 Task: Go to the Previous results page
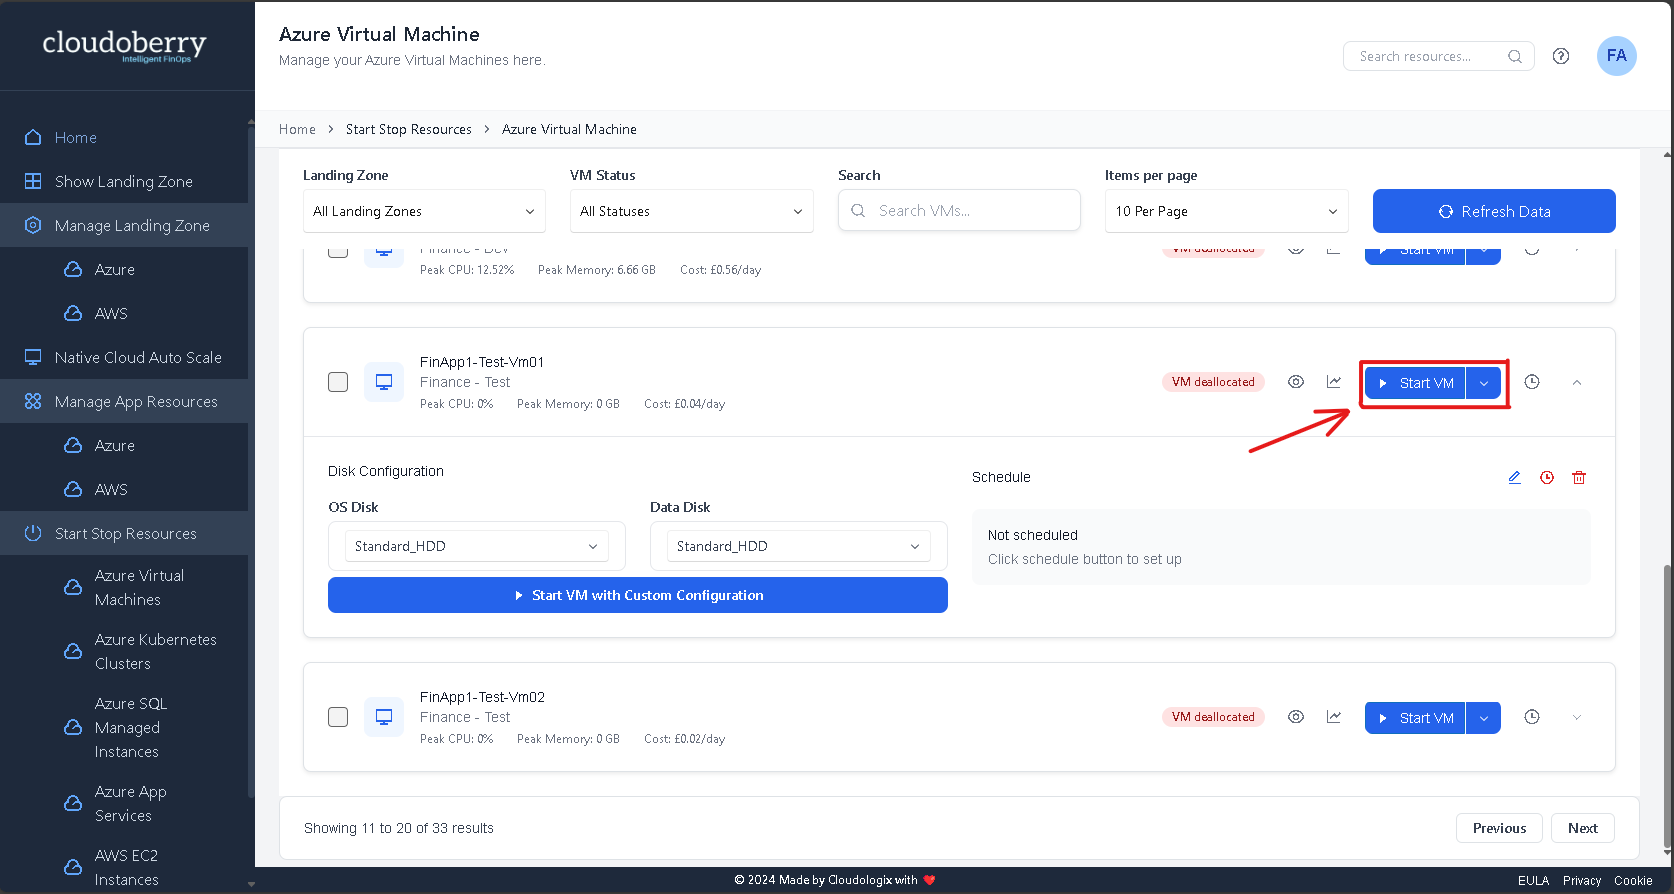click(x=1499, y=828)
